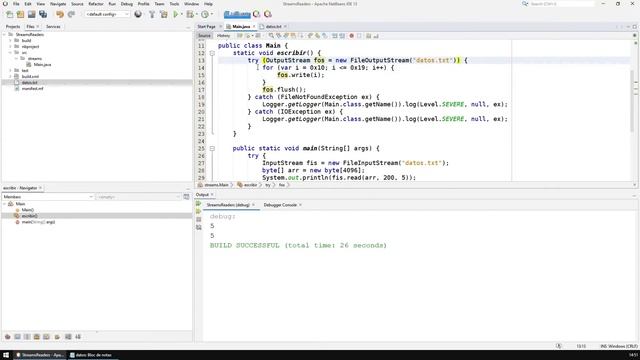This screenshot has height=360, width=640.
Task: Click the globe browser icon in toolbar
Action: click(138, 14)
